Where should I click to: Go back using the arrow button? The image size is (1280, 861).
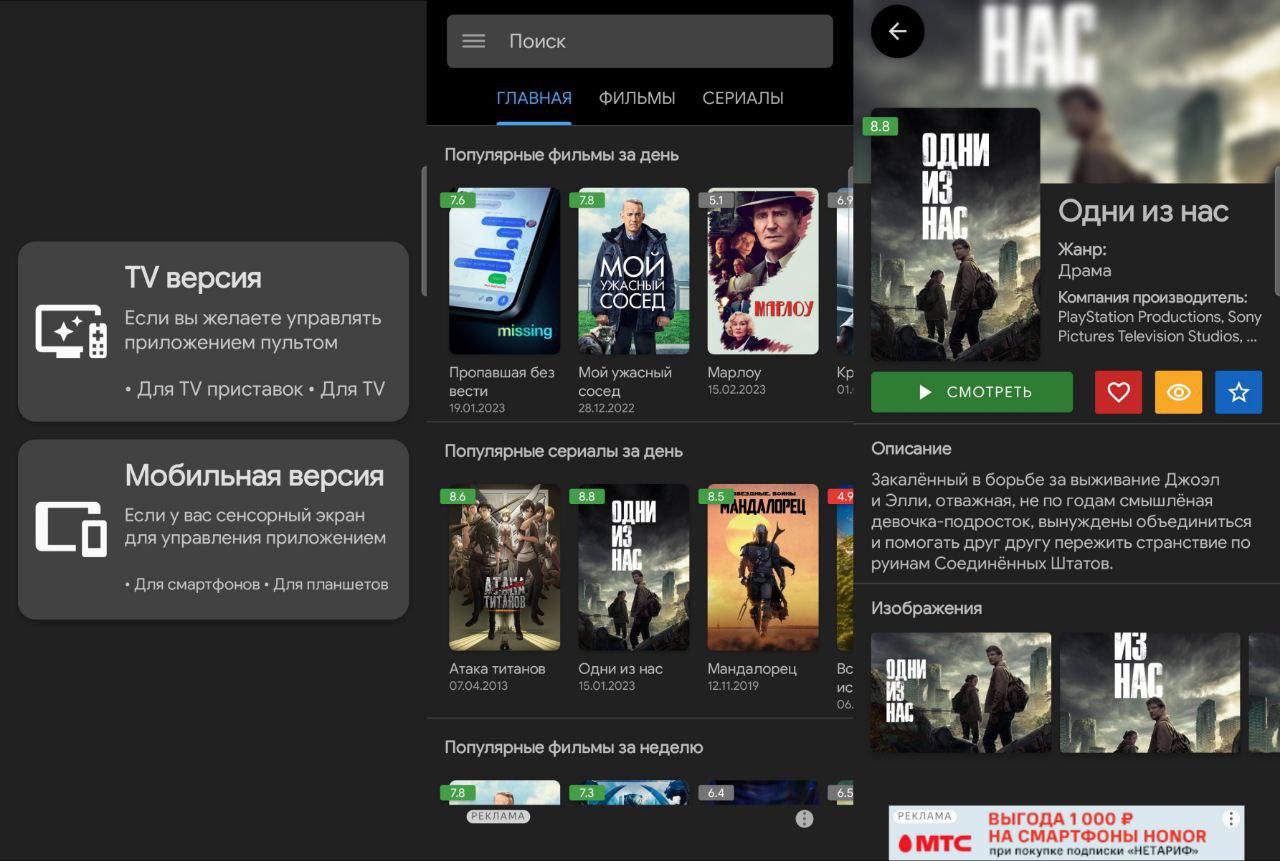click(x=897, y=32)
